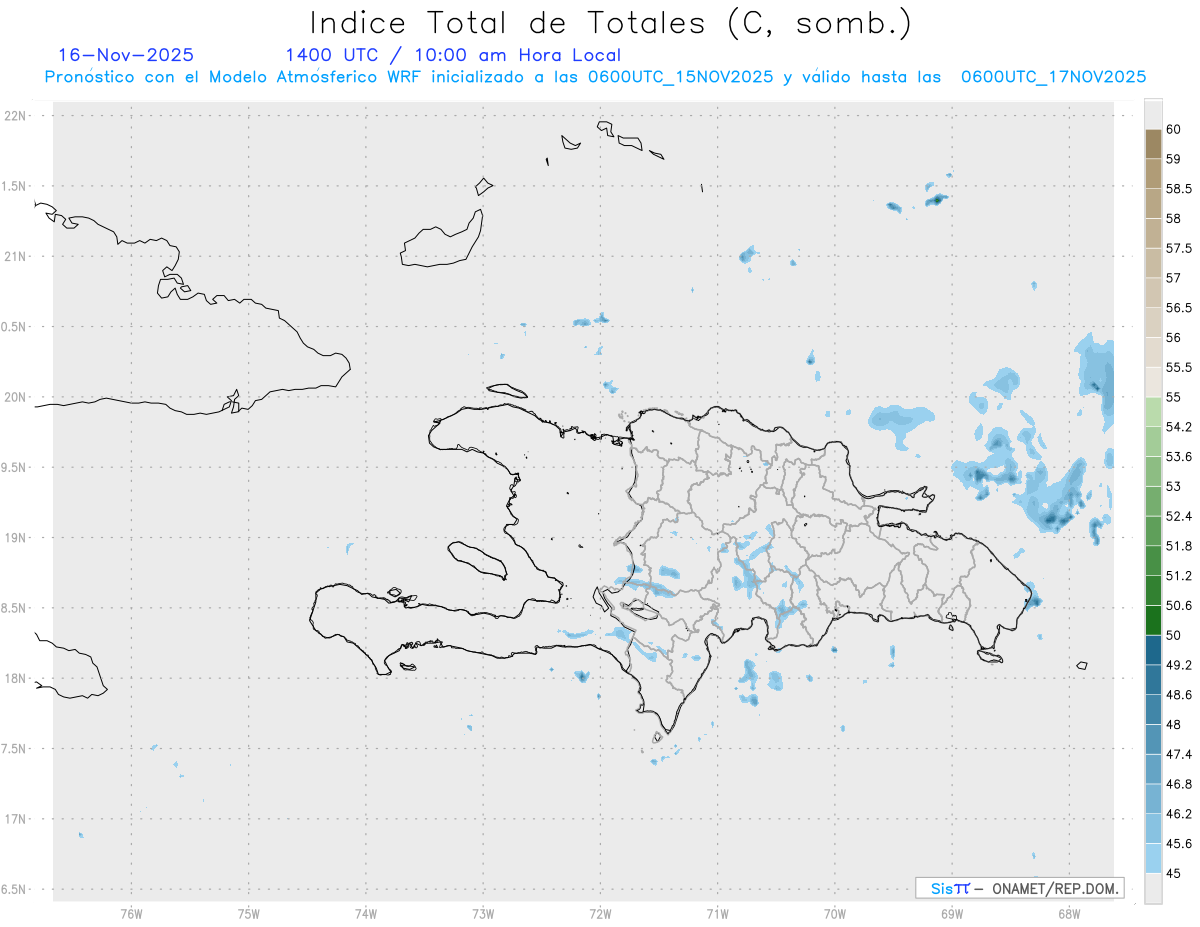Click the colorbar value label '51.8'
Viewport: 1200px width, 927px height.
[x=1178, y=546]
